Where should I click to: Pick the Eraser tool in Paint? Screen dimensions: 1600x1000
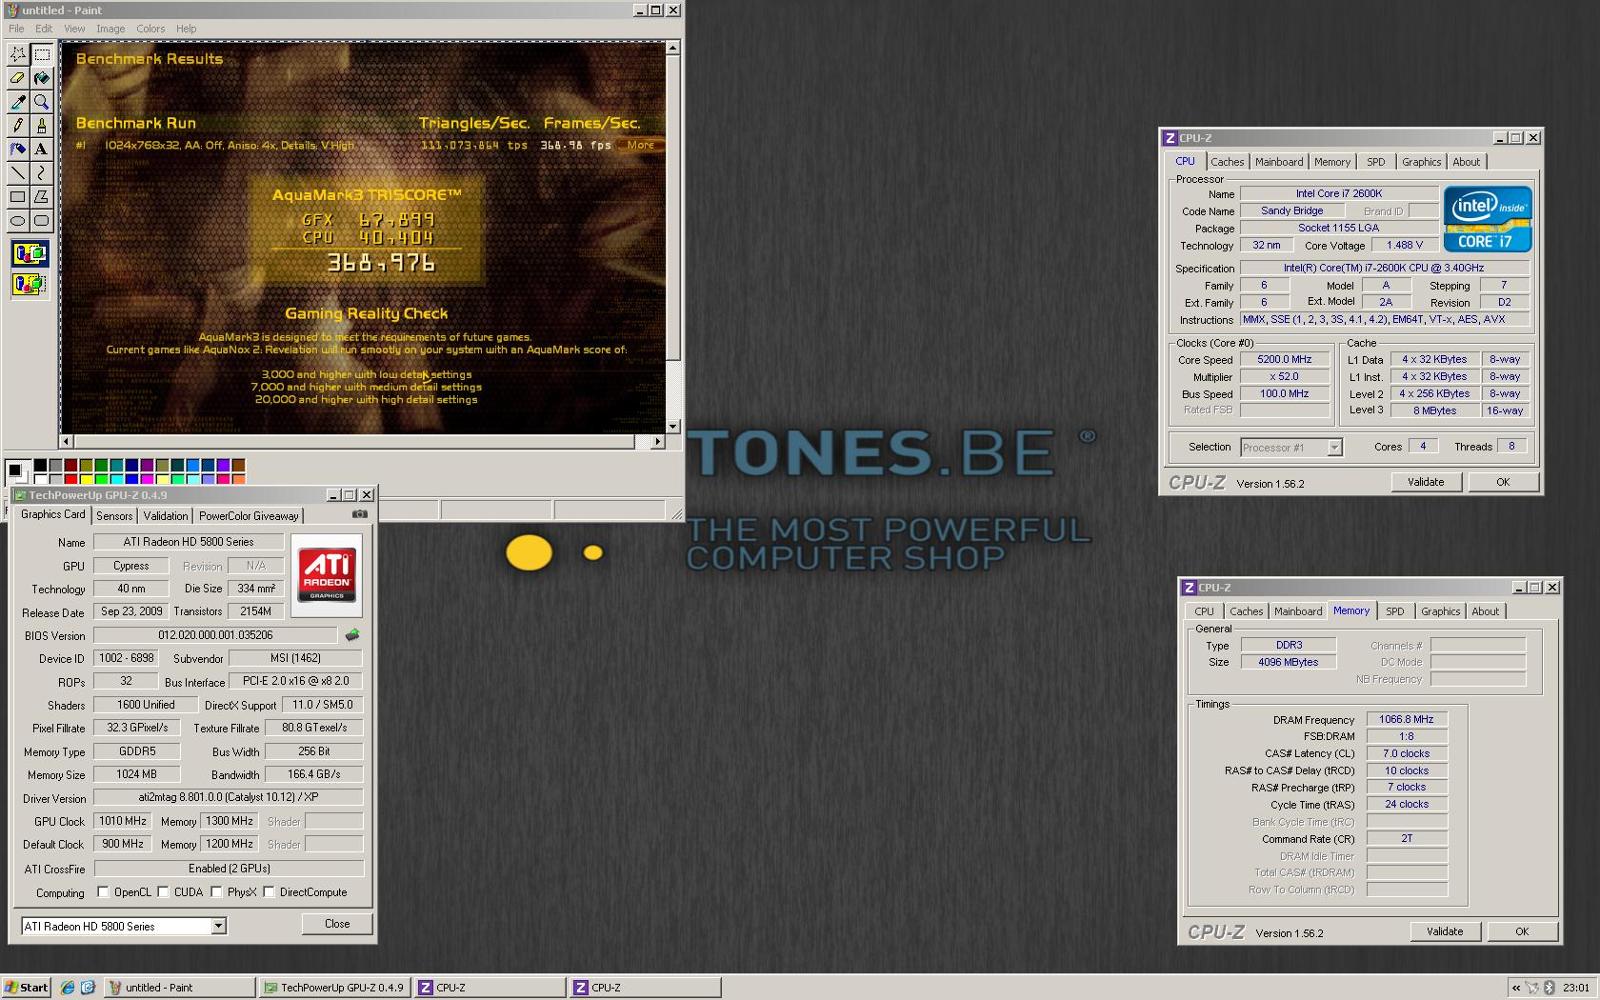tap(17, 78)
